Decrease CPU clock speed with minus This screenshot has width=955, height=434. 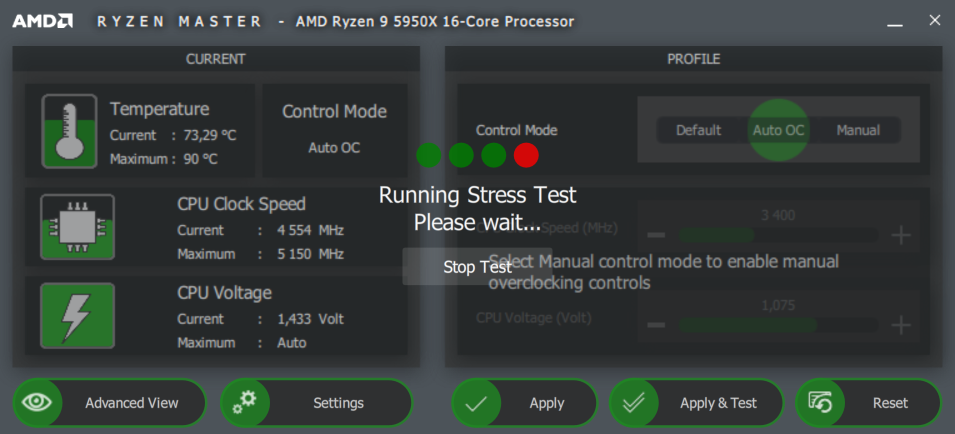[x=656, y=235]
